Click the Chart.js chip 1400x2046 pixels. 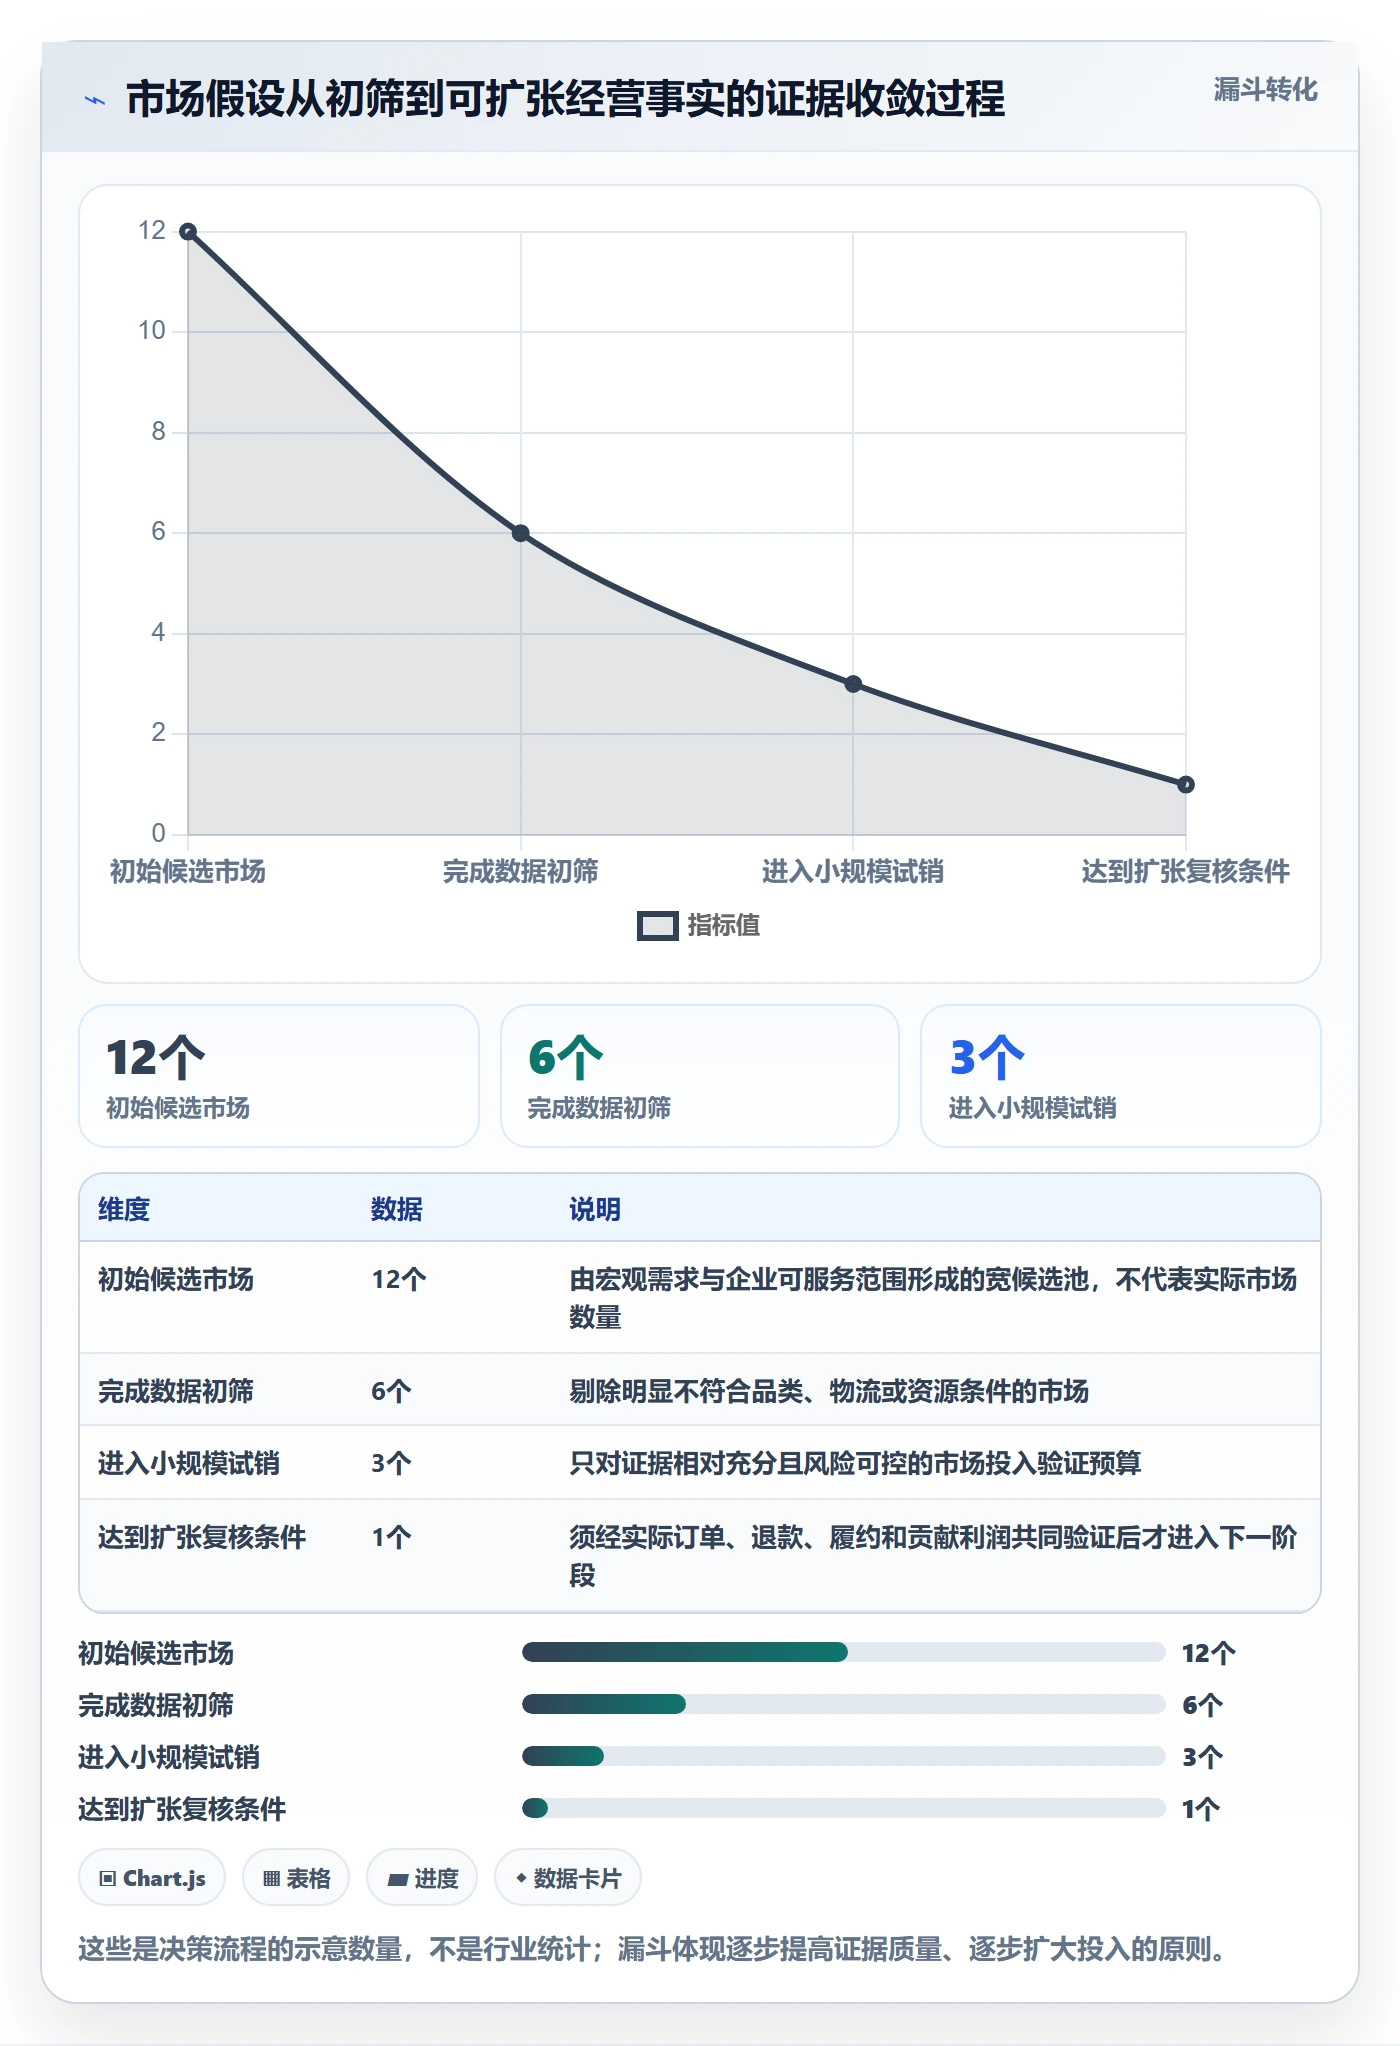[152, 1878]
